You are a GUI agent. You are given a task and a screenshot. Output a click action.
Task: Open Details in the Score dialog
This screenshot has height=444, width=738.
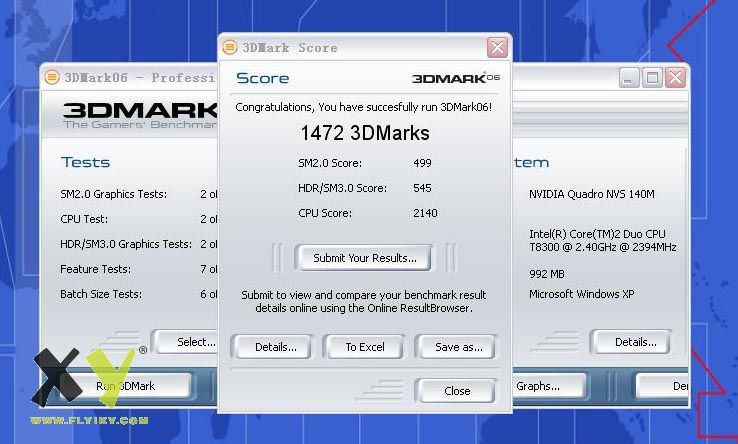click(272, 347)
